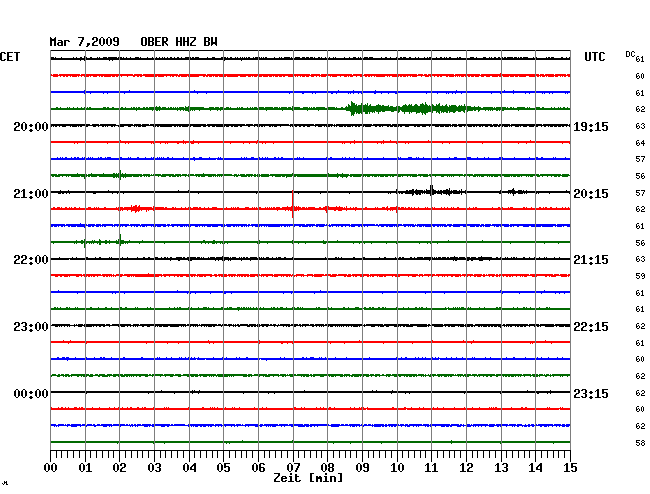Select minute tick label 10 on axis
The image size is (650, 494).
click(397, 467)
